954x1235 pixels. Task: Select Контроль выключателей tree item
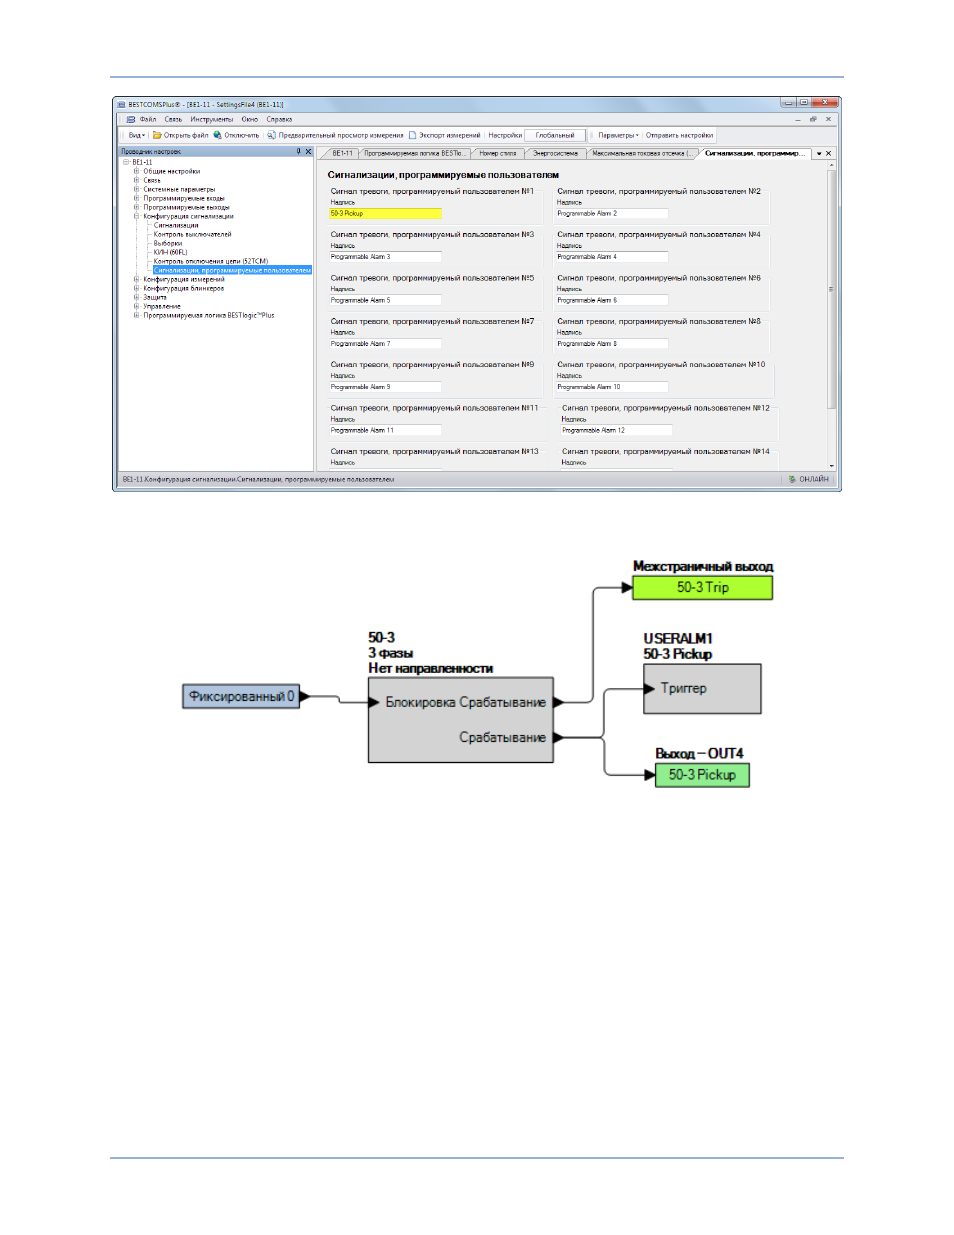click(x=192, y=234)
